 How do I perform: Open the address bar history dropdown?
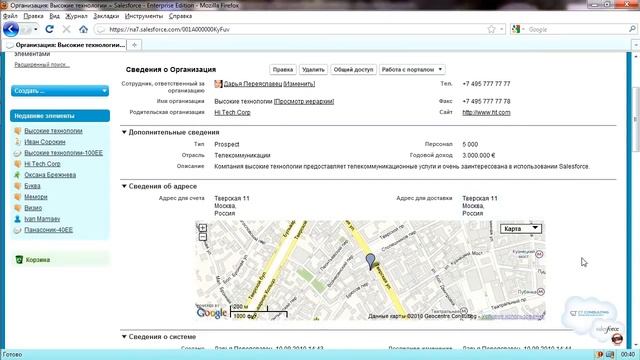pyautogui.click(x=502, y=29)
